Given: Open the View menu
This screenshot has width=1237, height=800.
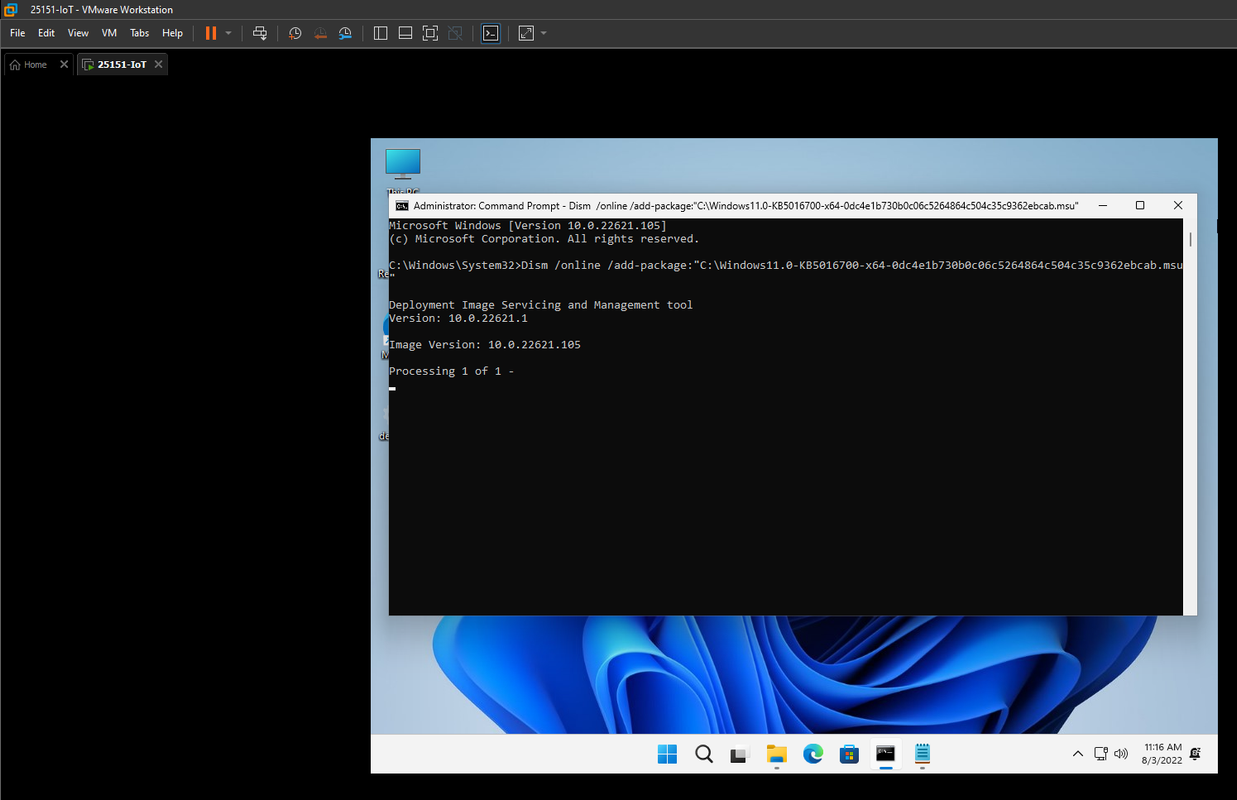Looking at the screenshot, I should pos(78,33).
